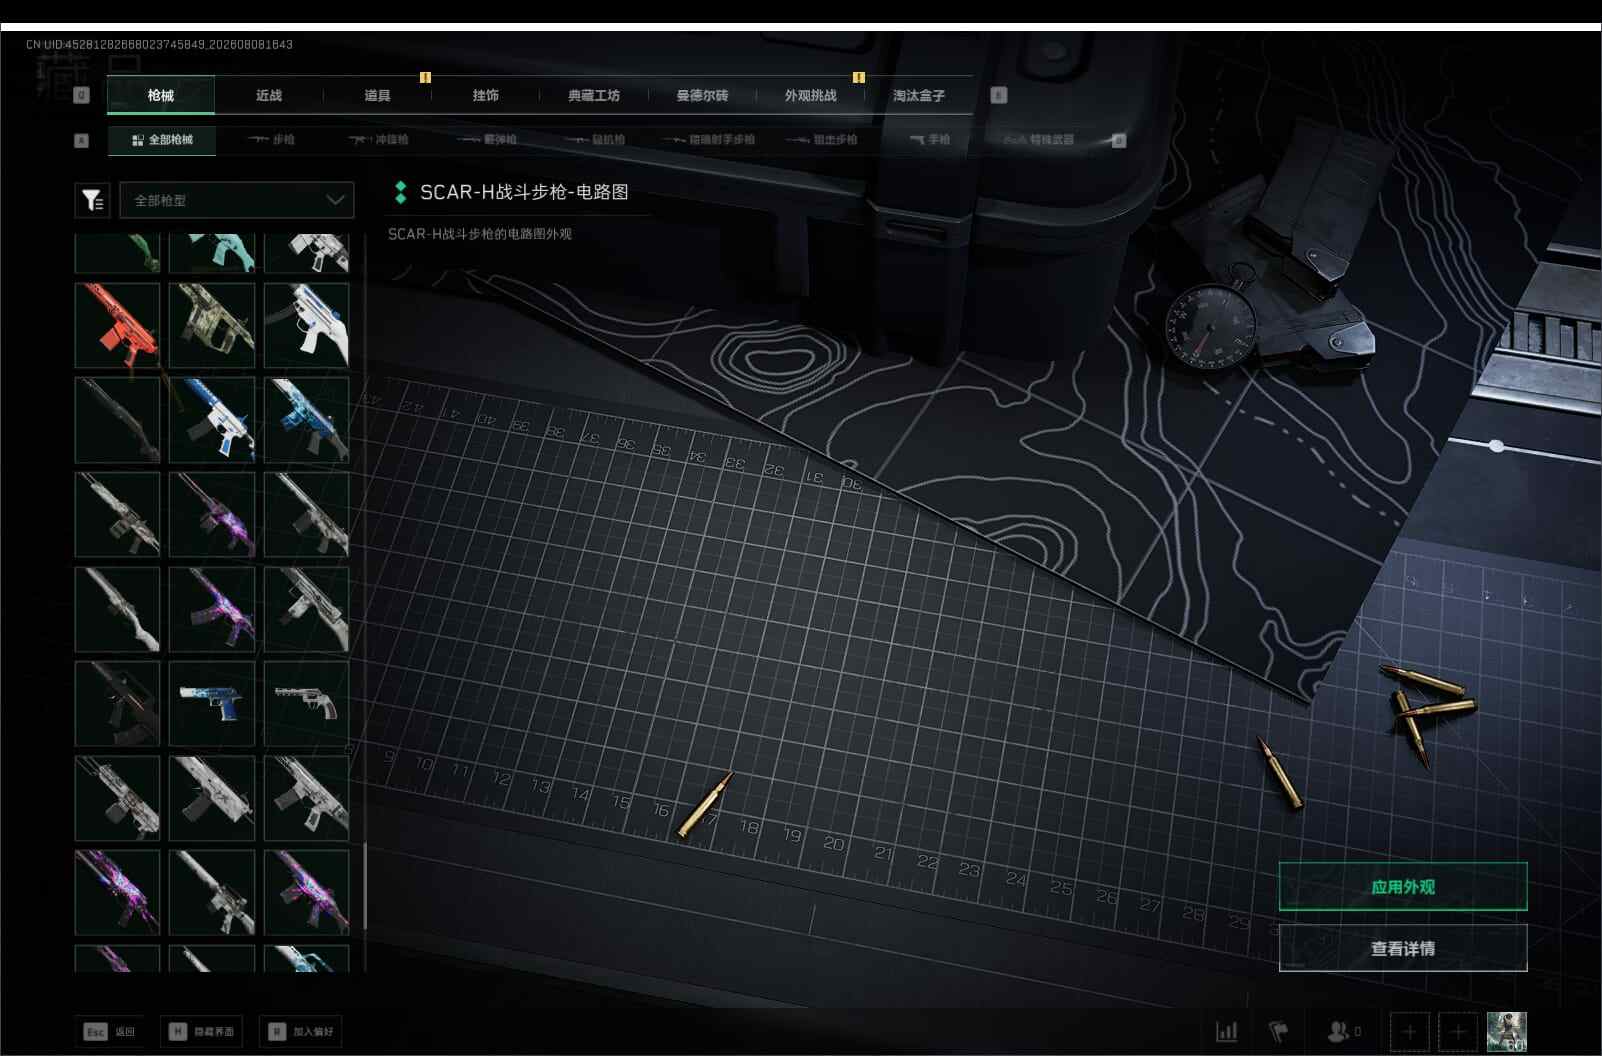Open the 典藏工坊 tab
Image resolution: width=1602 pixels, height=1056 pixels.
(594, 95)
